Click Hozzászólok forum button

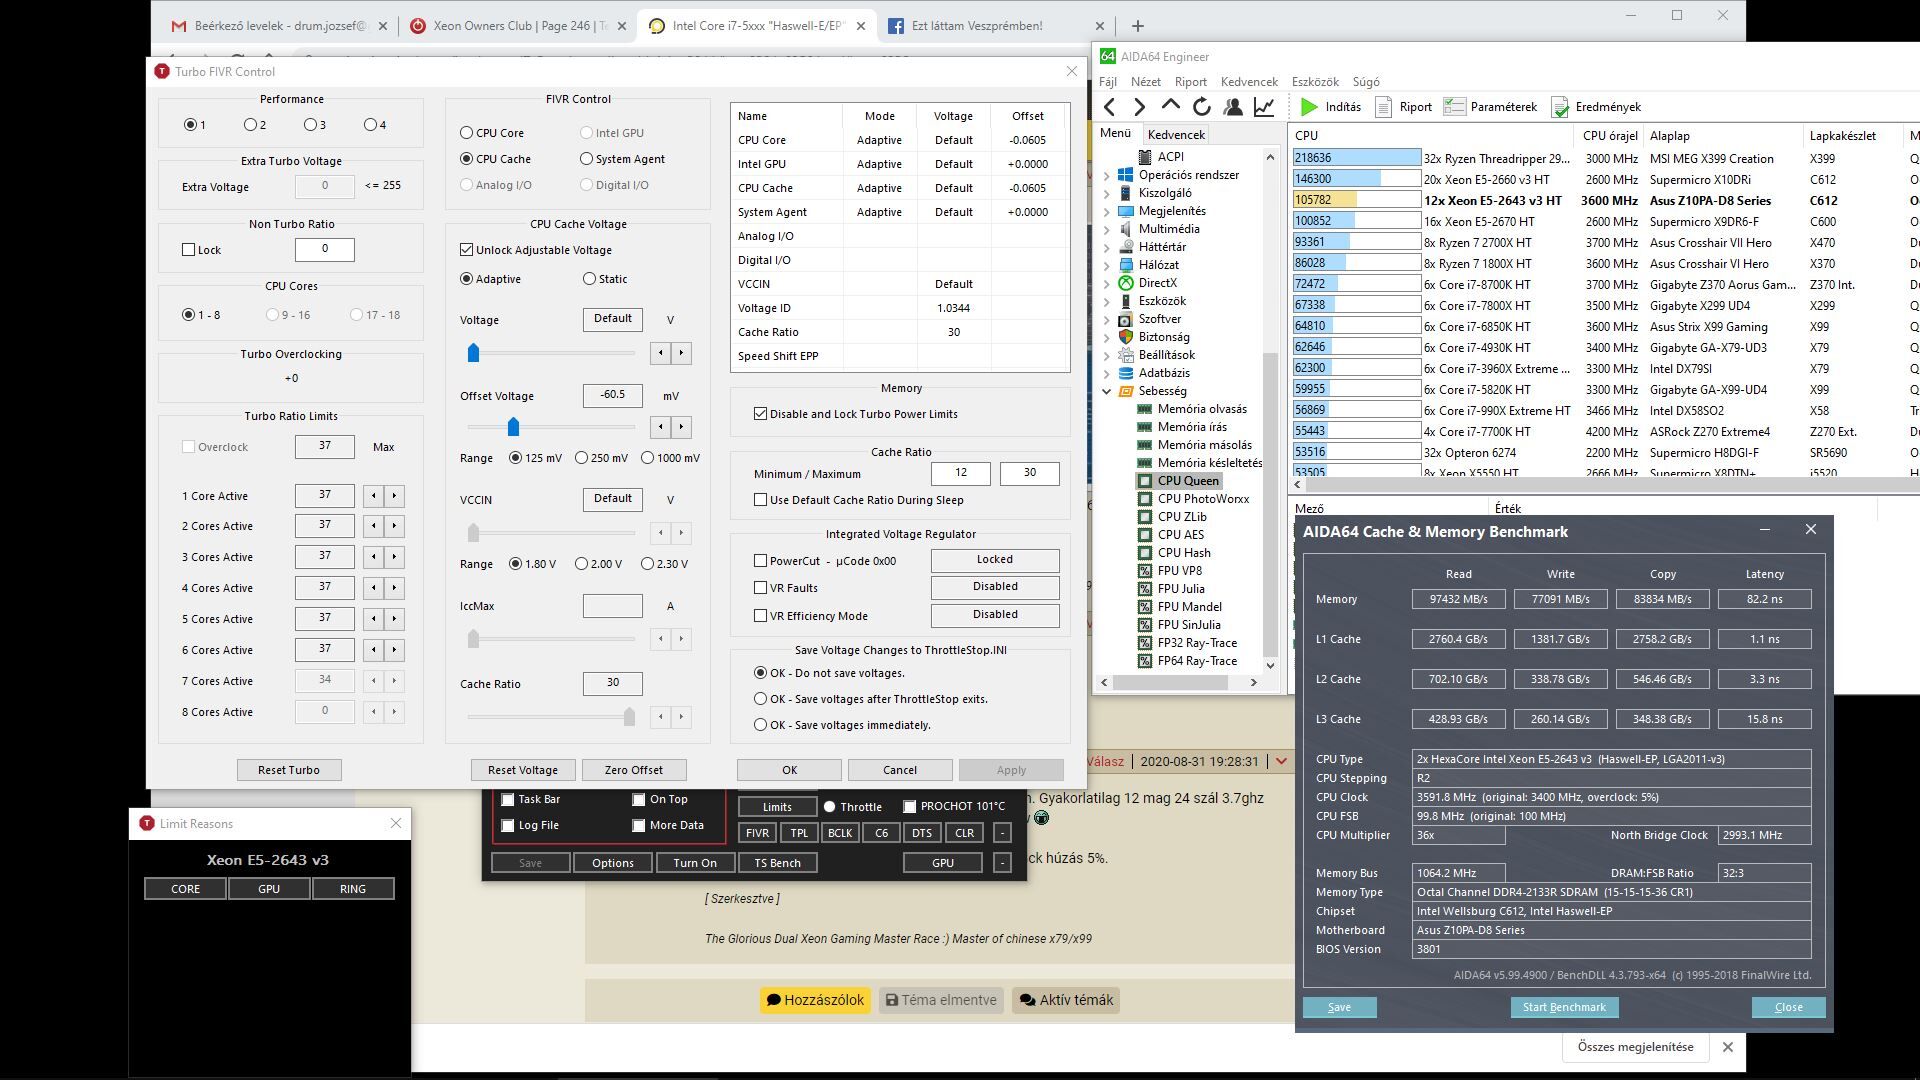click(x=815, y=1000)
